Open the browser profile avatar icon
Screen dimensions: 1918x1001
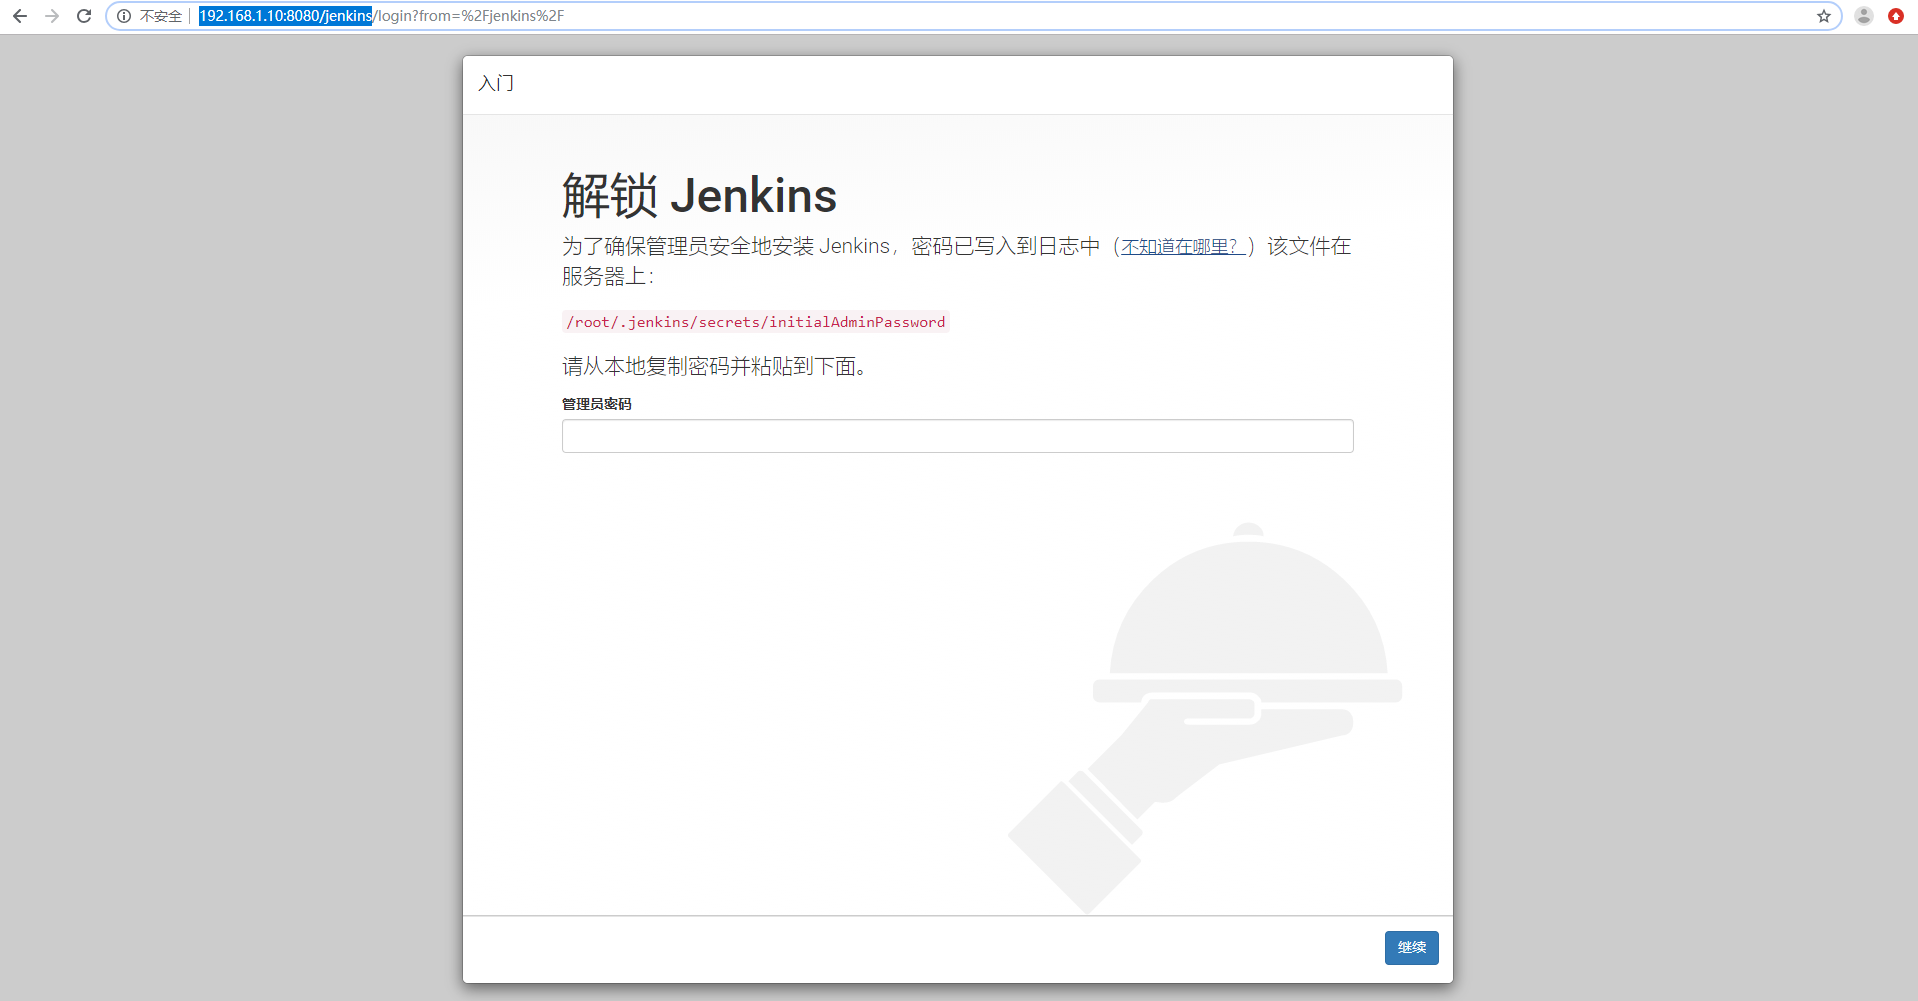[x=1862, y=16]
